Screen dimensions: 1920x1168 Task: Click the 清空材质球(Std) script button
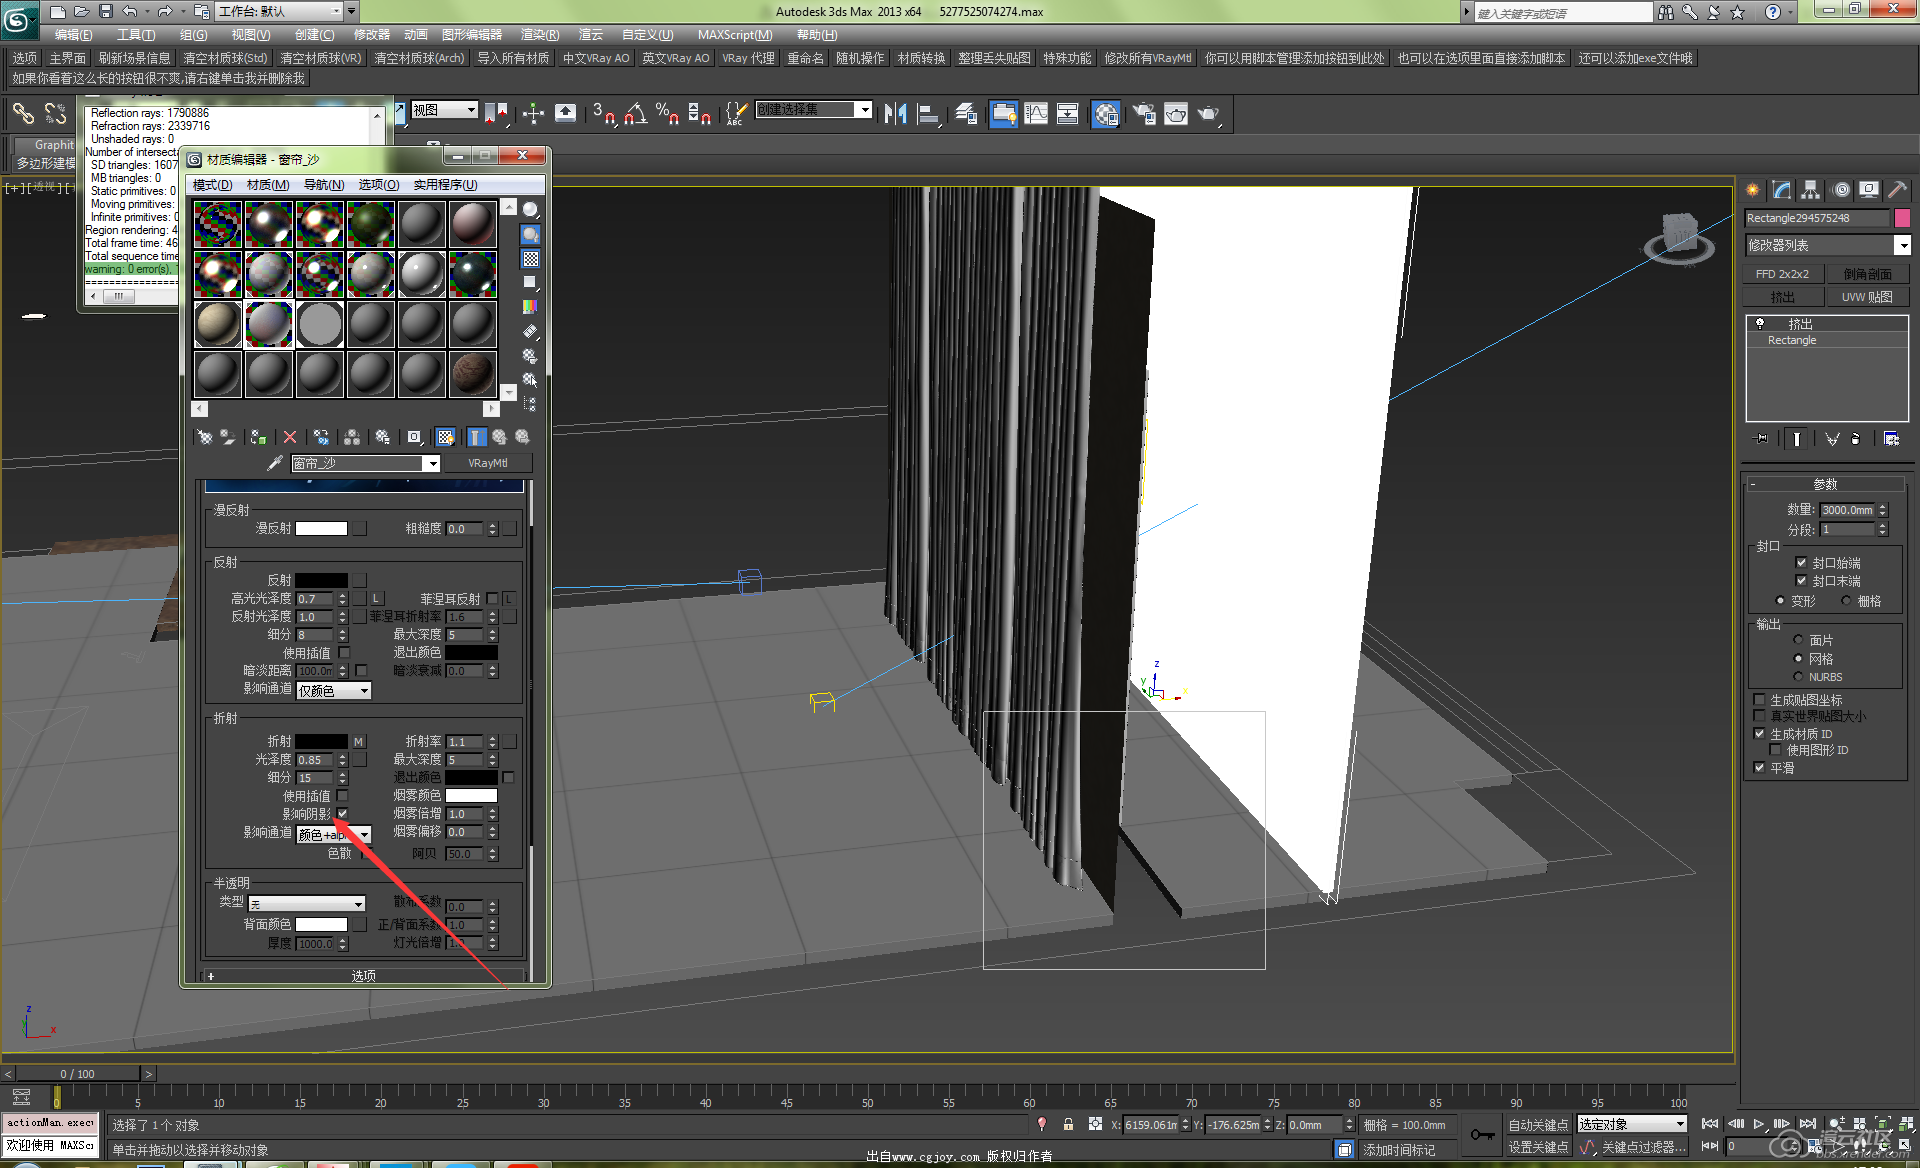pos(225,58)
